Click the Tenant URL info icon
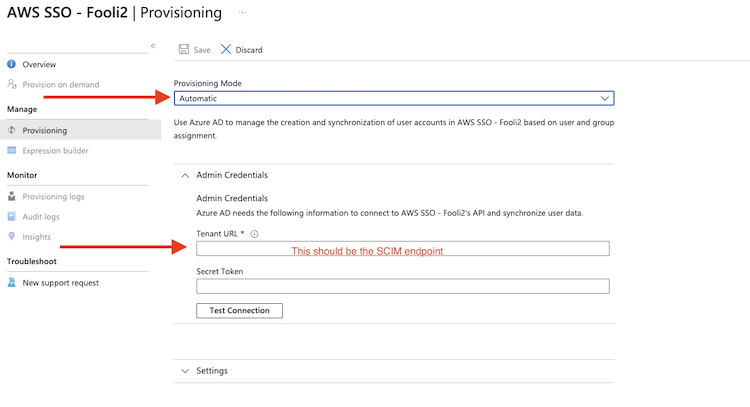The height and width of the screenshot is (407, 750). coord(254,234)
